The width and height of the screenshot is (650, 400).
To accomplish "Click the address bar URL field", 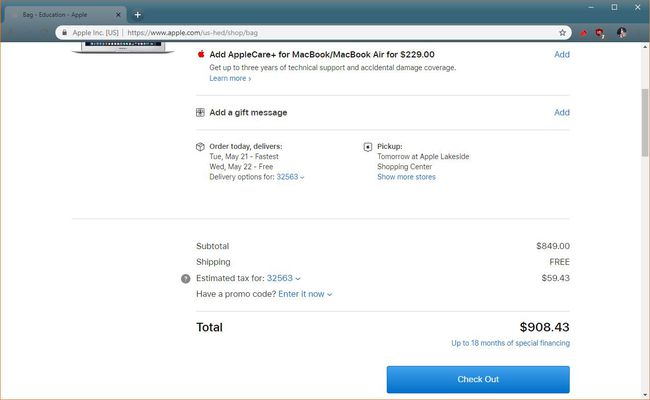I will coord(313,33).
